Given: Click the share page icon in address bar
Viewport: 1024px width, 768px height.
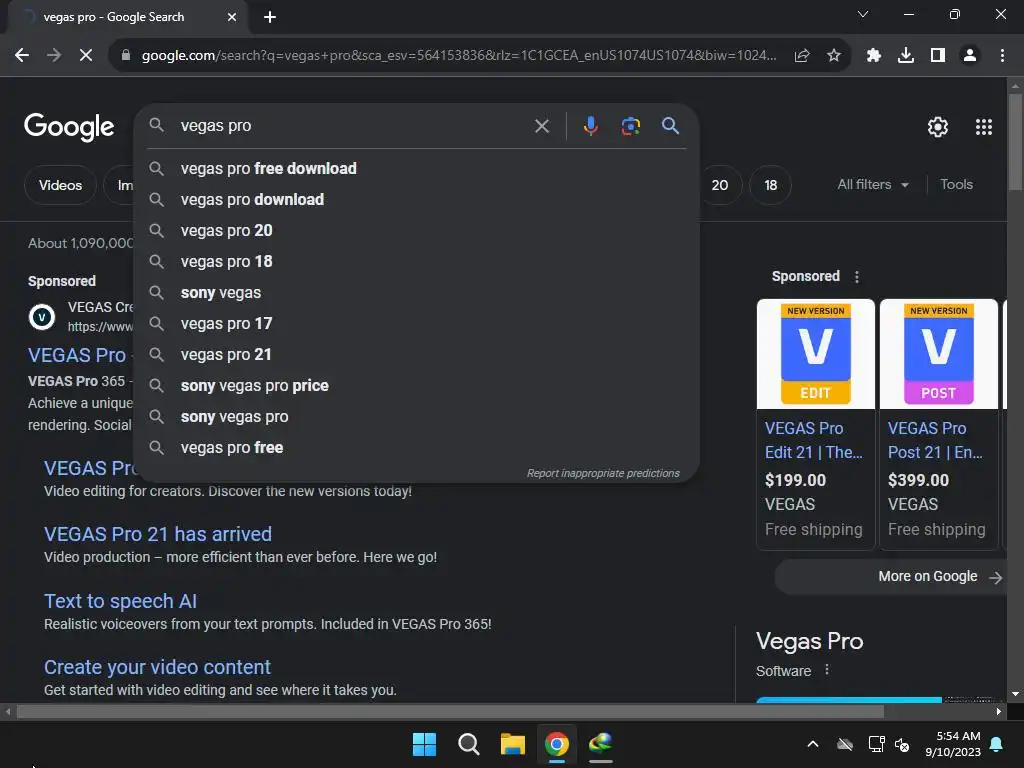Looking at the screenshot, I should pyautogui.click(x=802, y=56).
